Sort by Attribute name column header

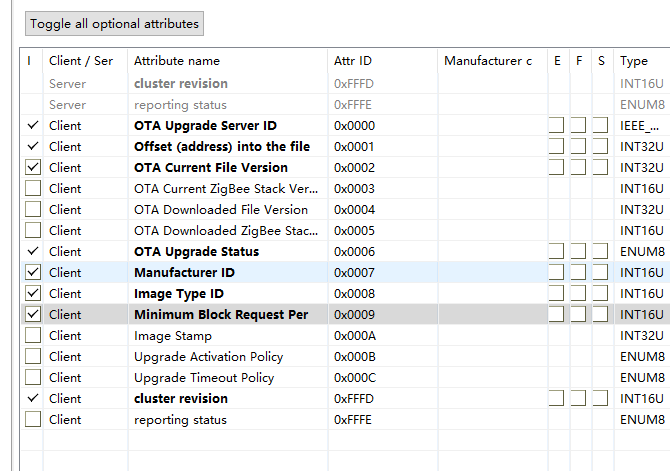pyautogui.click(x=177, y=61)
